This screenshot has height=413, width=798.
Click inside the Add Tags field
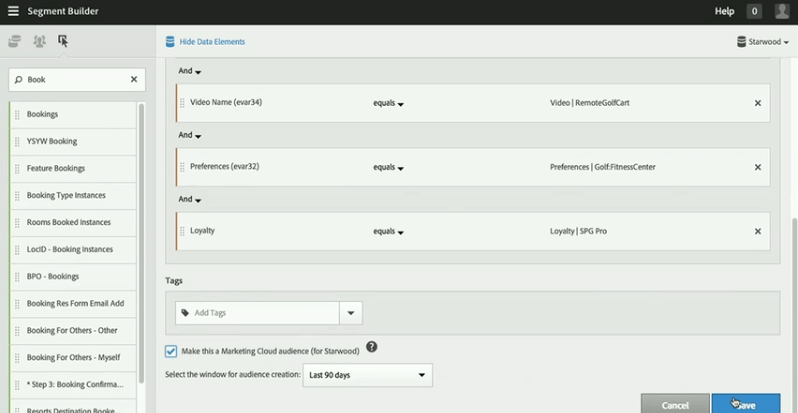point(260,313)
